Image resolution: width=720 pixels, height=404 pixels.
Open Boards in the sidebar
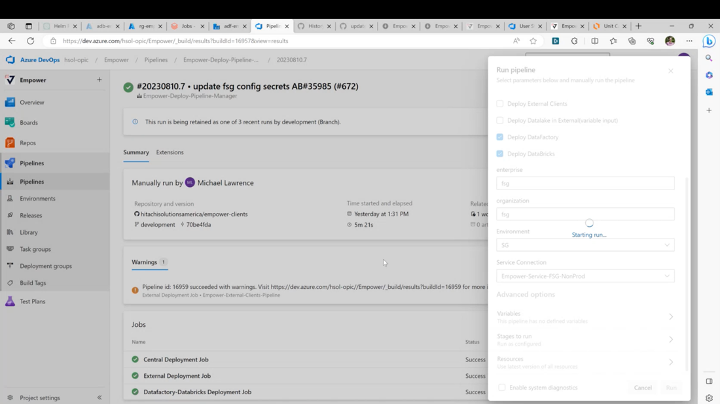click(28, 123)
